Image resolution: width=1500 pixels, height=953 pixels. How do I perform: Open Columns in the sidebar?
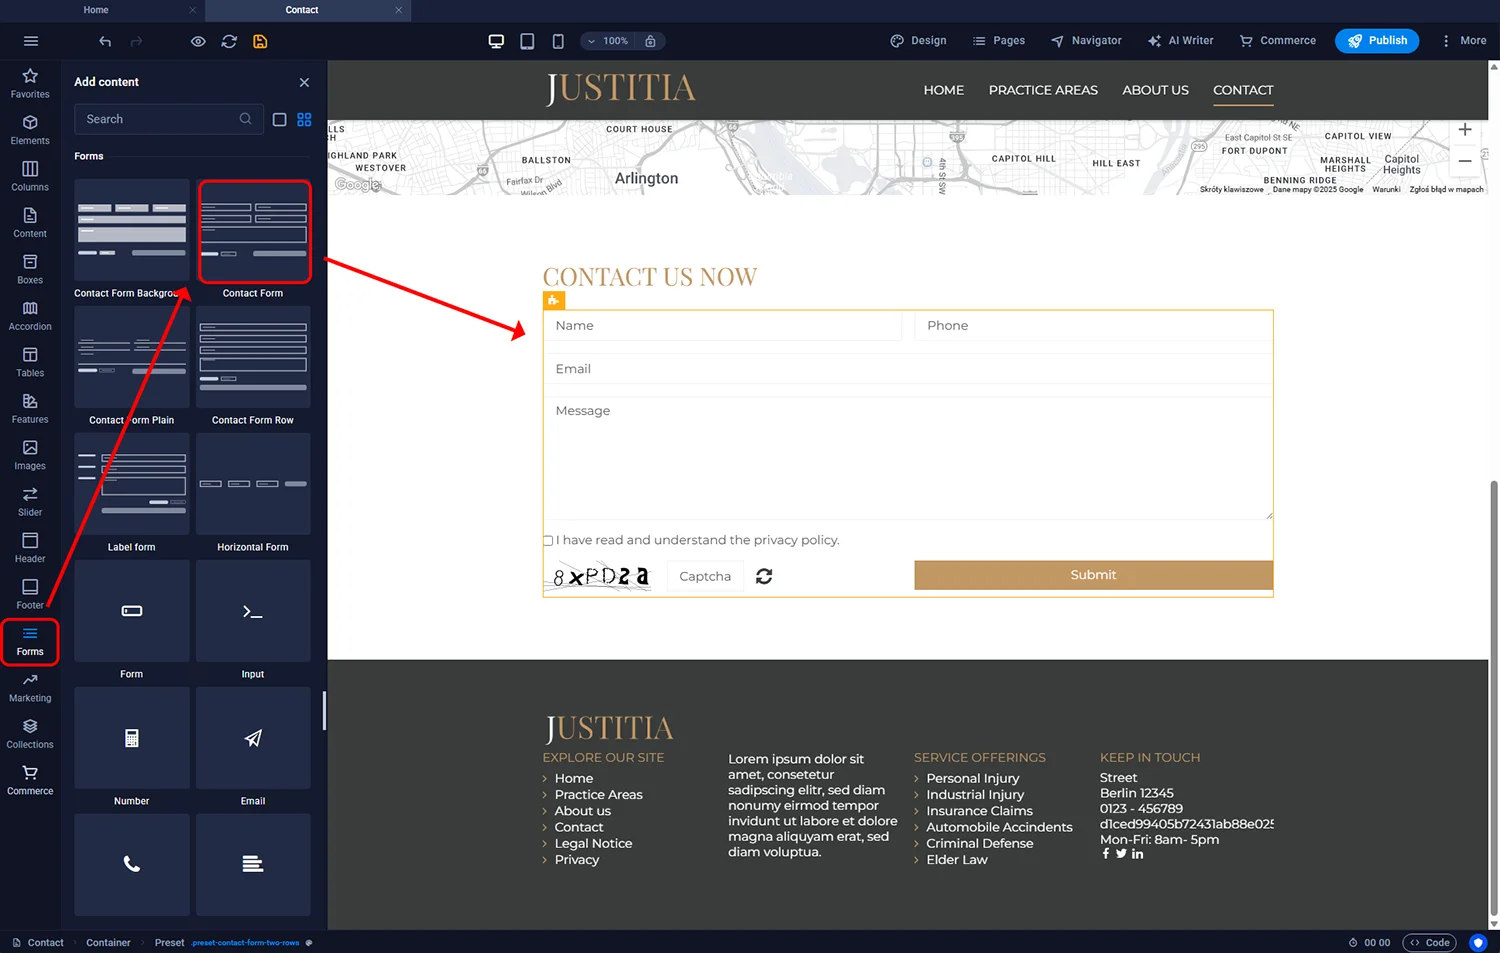30,177
